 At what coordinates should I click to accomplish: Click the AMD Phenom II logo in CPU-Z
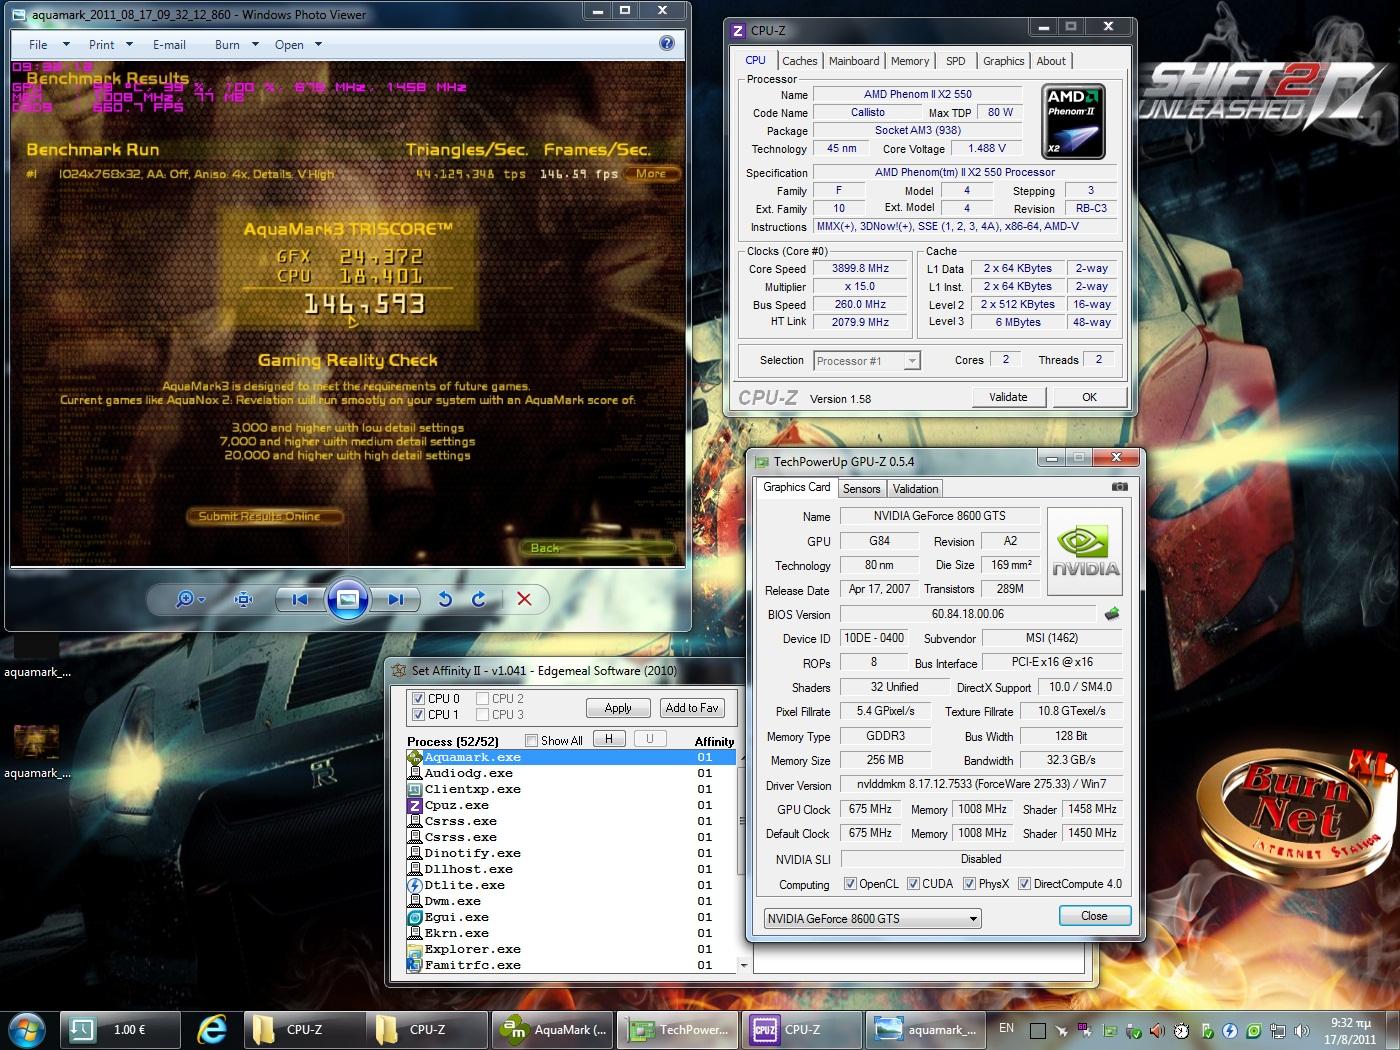click(x=1073, y=122)
